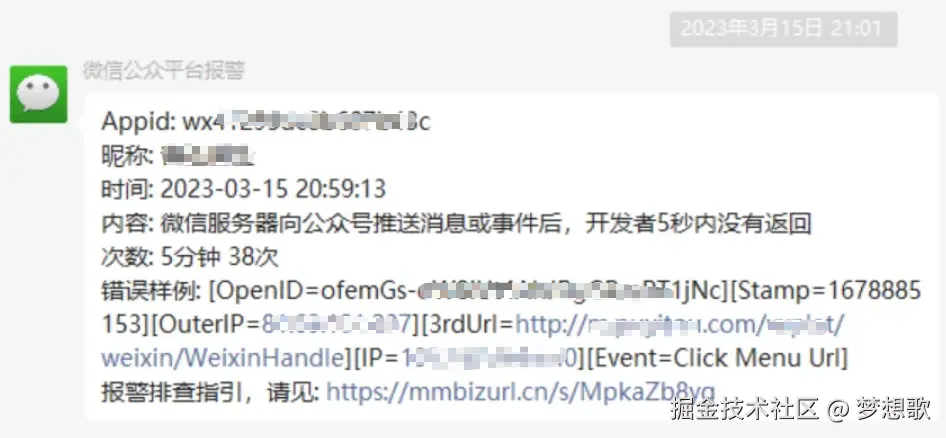Click the 时间 2023-03-15 20:59:13 line
The height and width of the screenshot is (438, 946).
click(x=243, y=189)
